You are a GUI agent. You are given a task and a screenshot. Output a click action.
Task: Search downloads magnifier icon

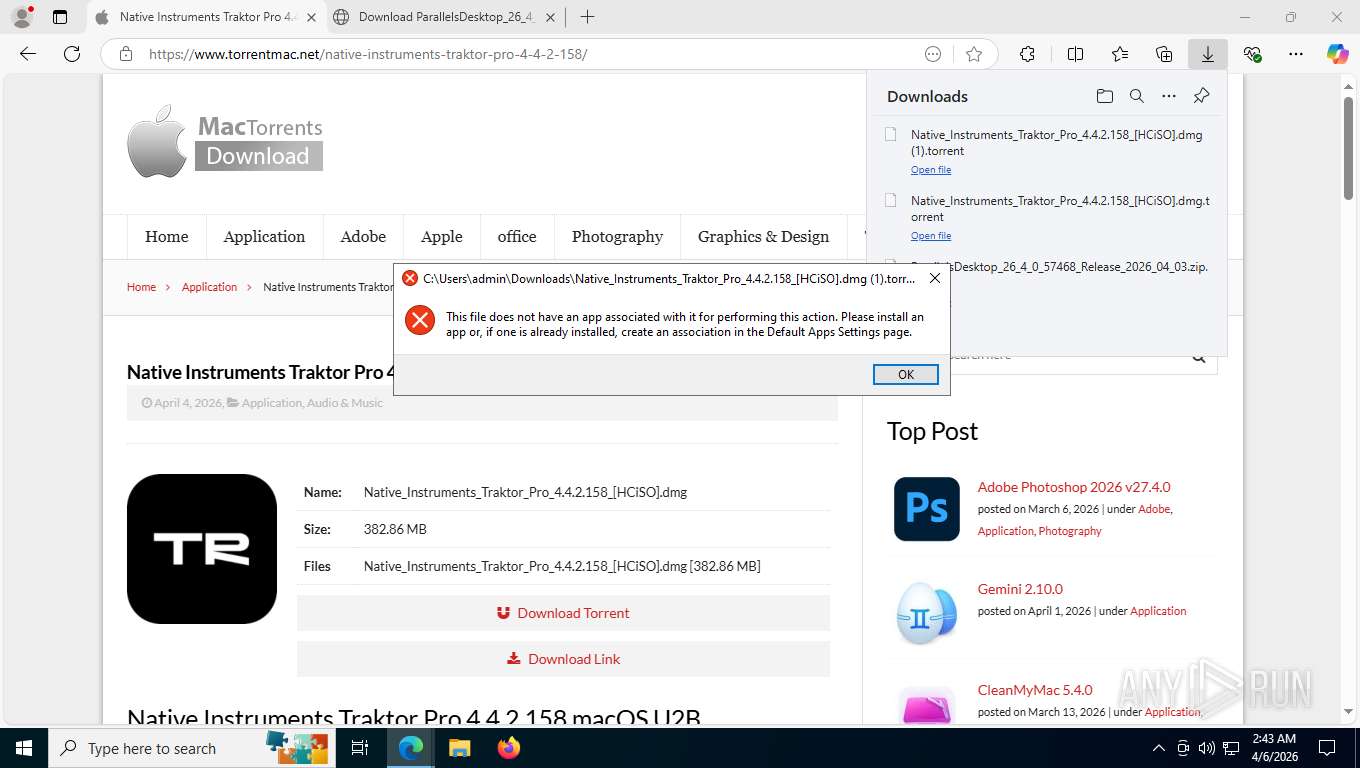[x=1137, y=96]
